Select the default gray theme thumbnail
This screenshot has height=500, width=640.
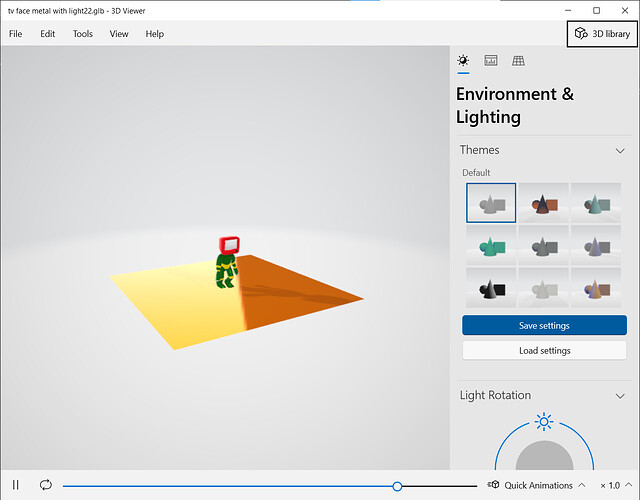click(491, 203)
